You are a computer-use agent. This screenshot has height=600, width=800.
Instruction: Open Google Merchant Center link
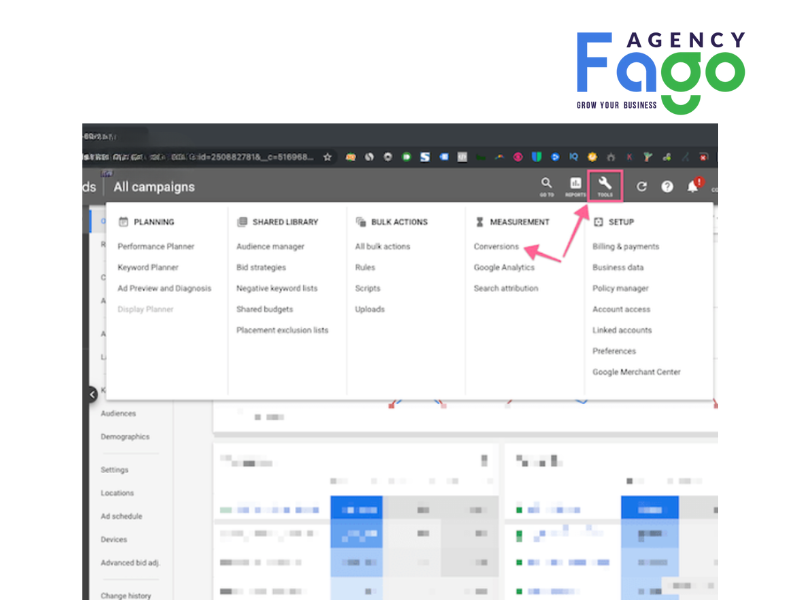click(636, 372)
